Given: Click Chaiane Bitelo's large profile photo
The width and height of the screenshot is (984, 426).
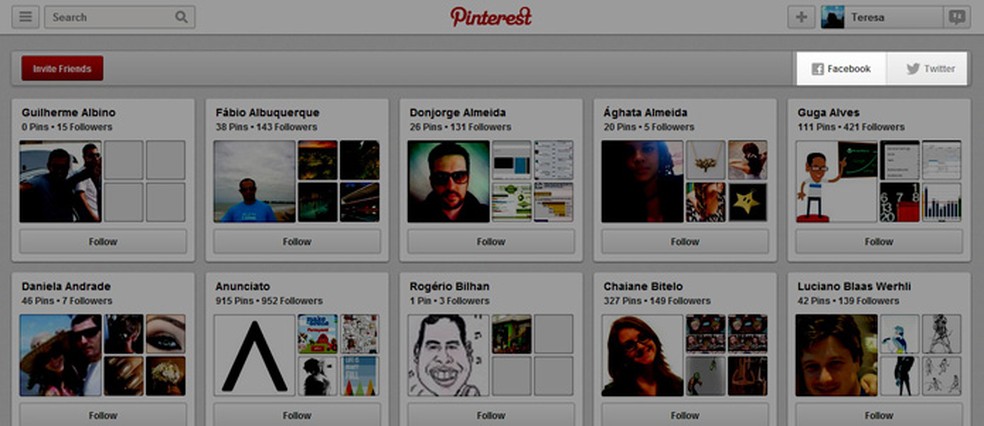Looking at the screenshot, I should (x=642, y=355).
